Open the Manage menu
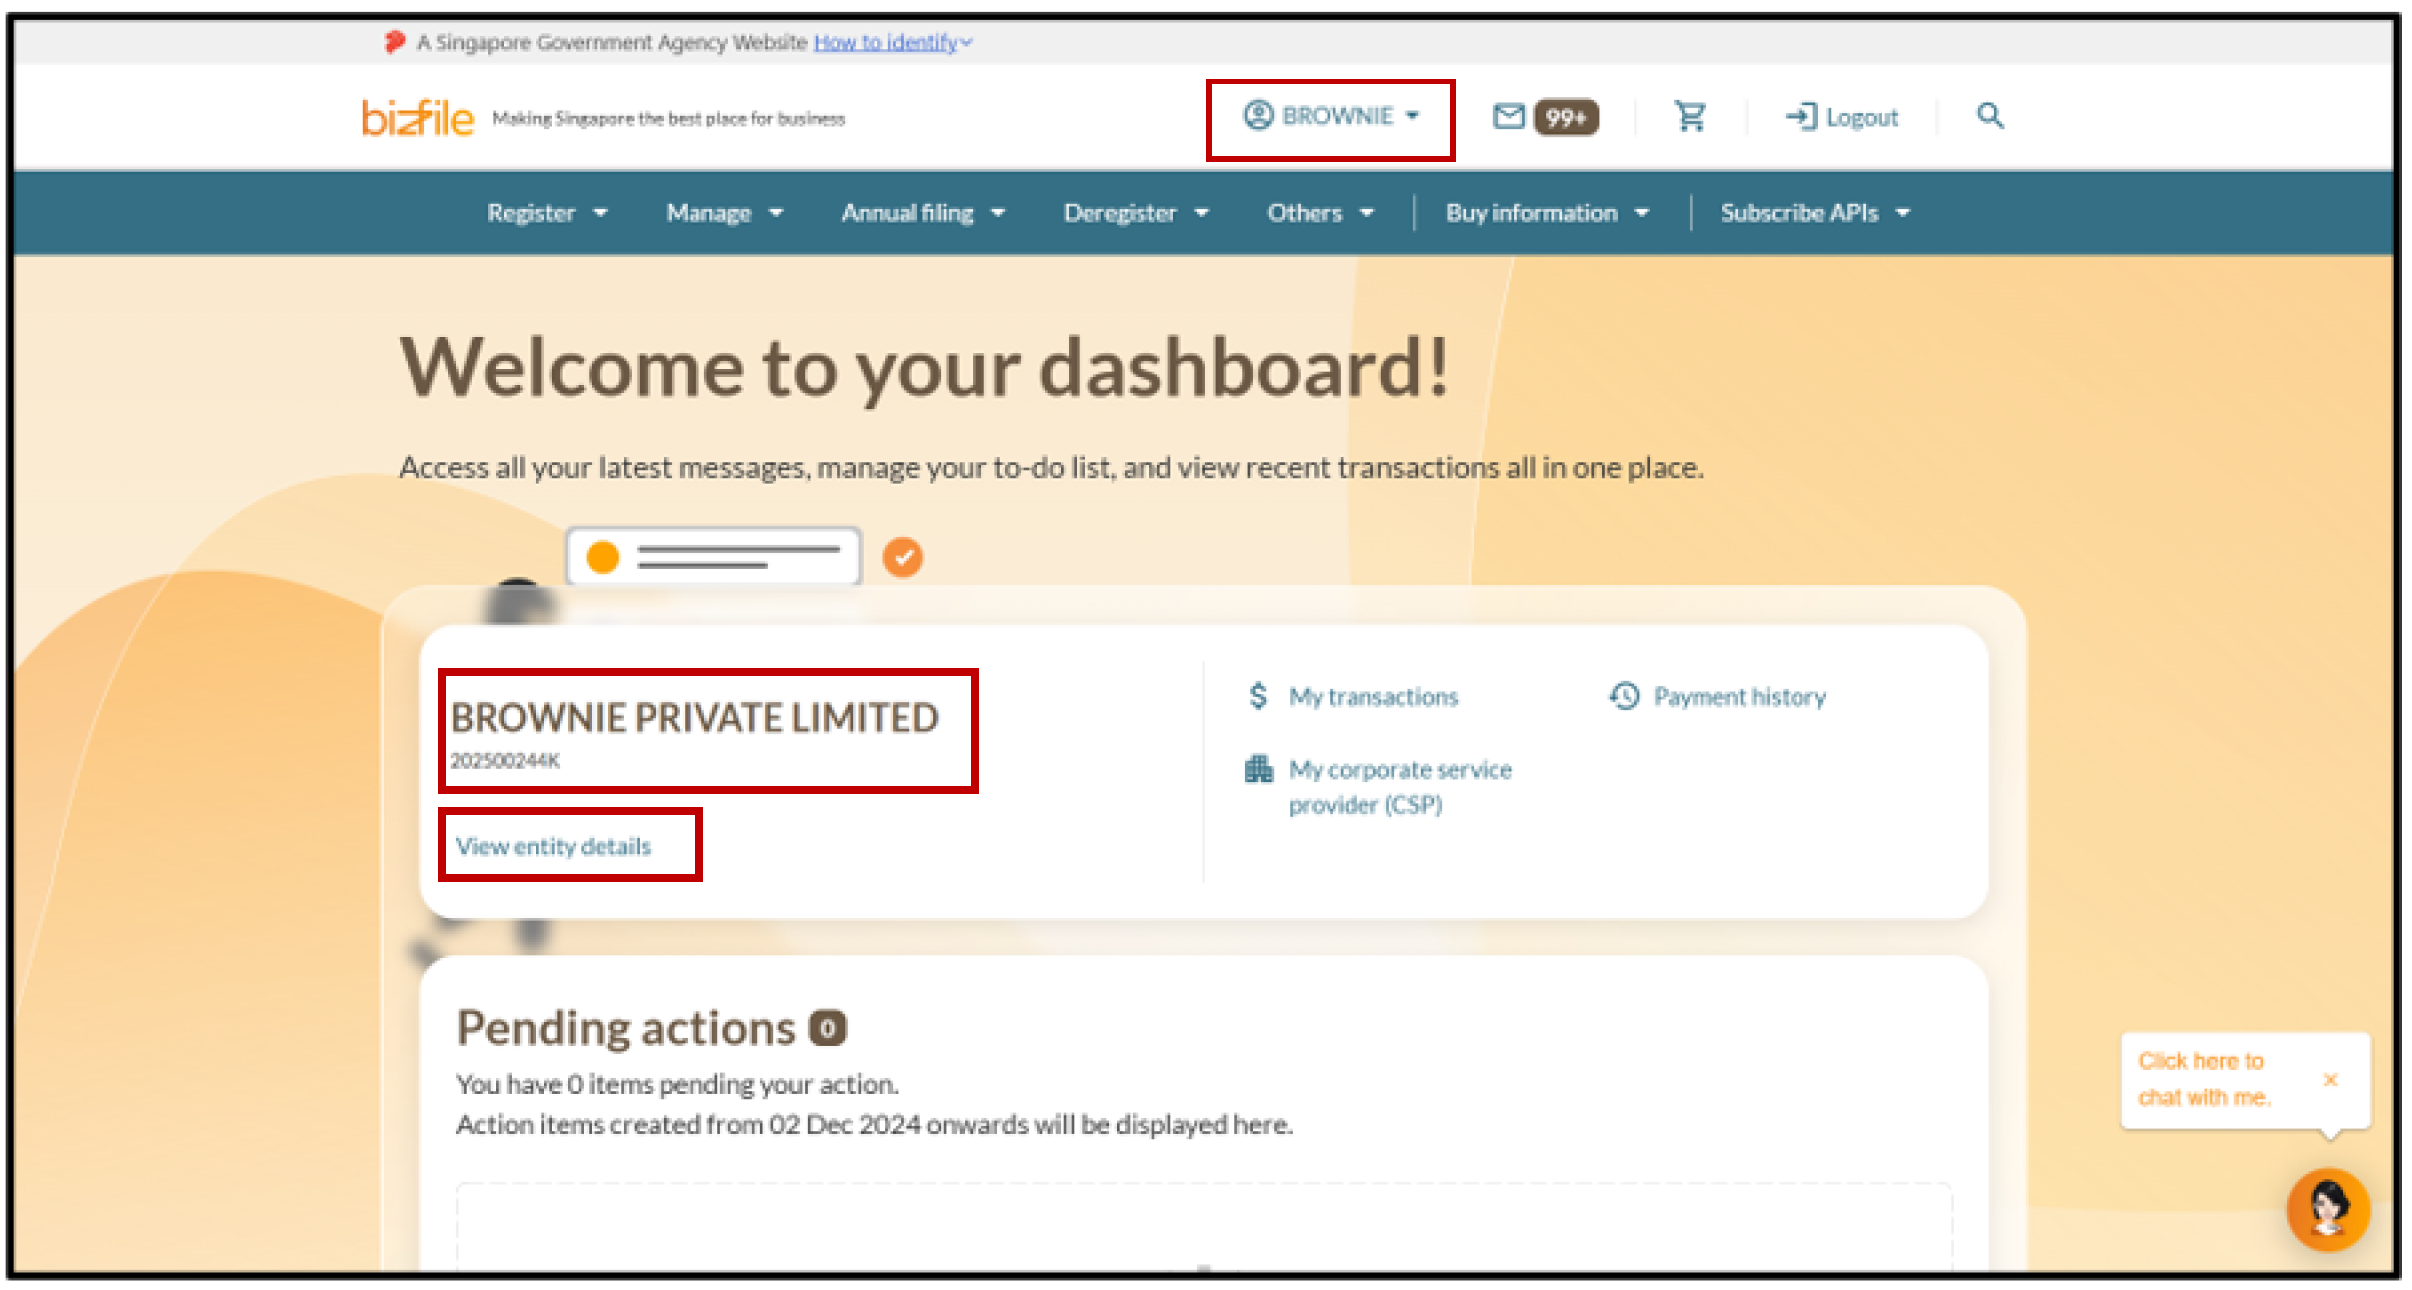2412x1290 pixels. pyautogui.click(x=724, y=213)
